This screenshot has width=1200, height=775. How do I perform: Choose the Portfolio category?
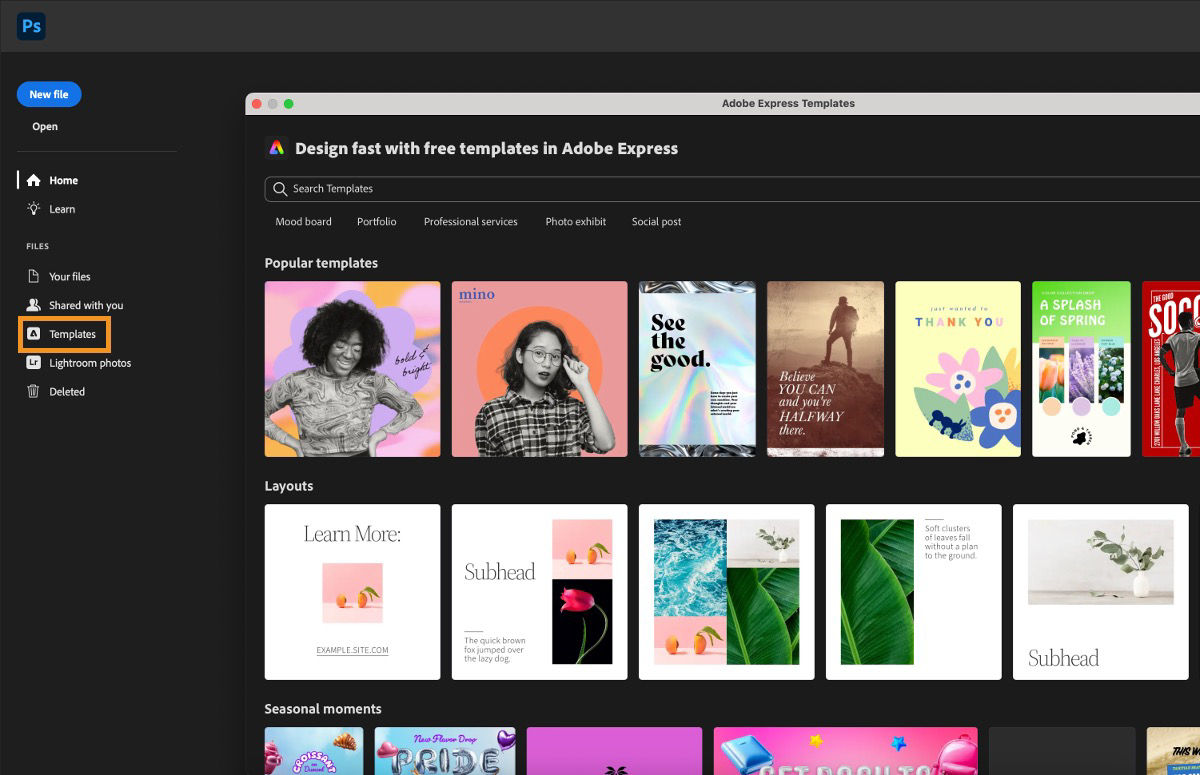[376, 221]
